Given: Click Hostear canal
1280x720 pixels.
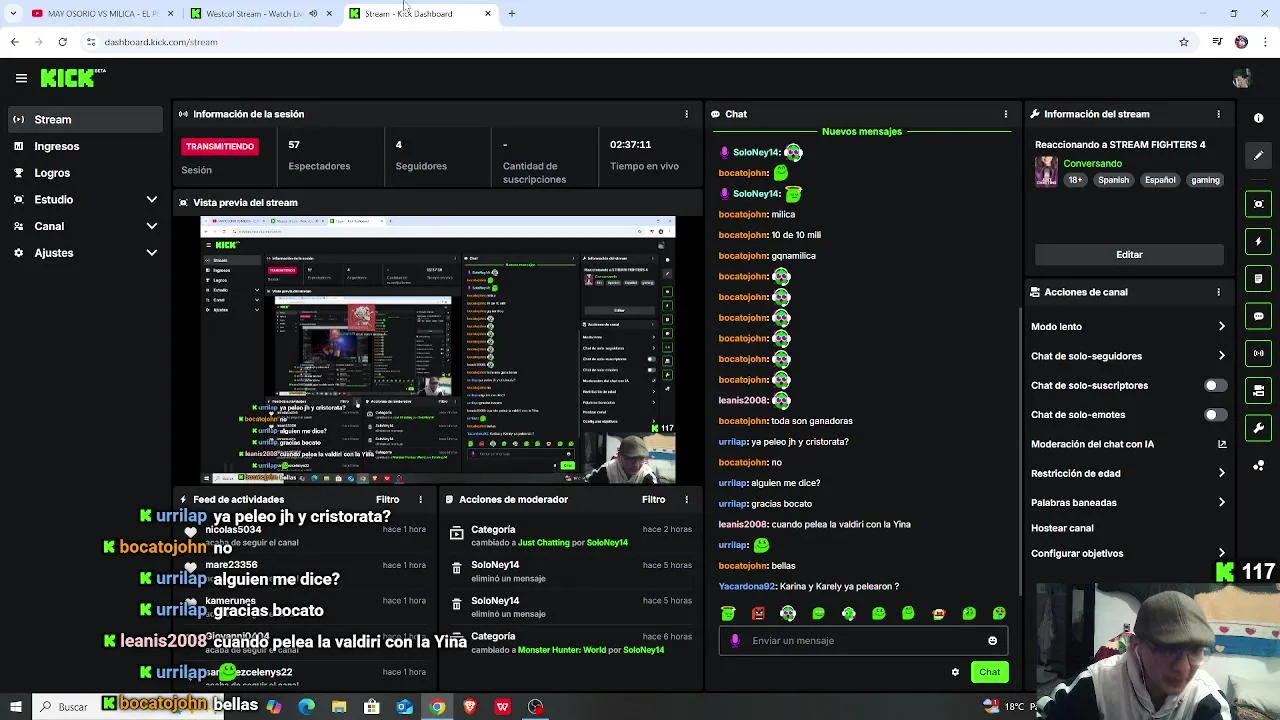Looking at the screenshot, I should pos(1062,528).
